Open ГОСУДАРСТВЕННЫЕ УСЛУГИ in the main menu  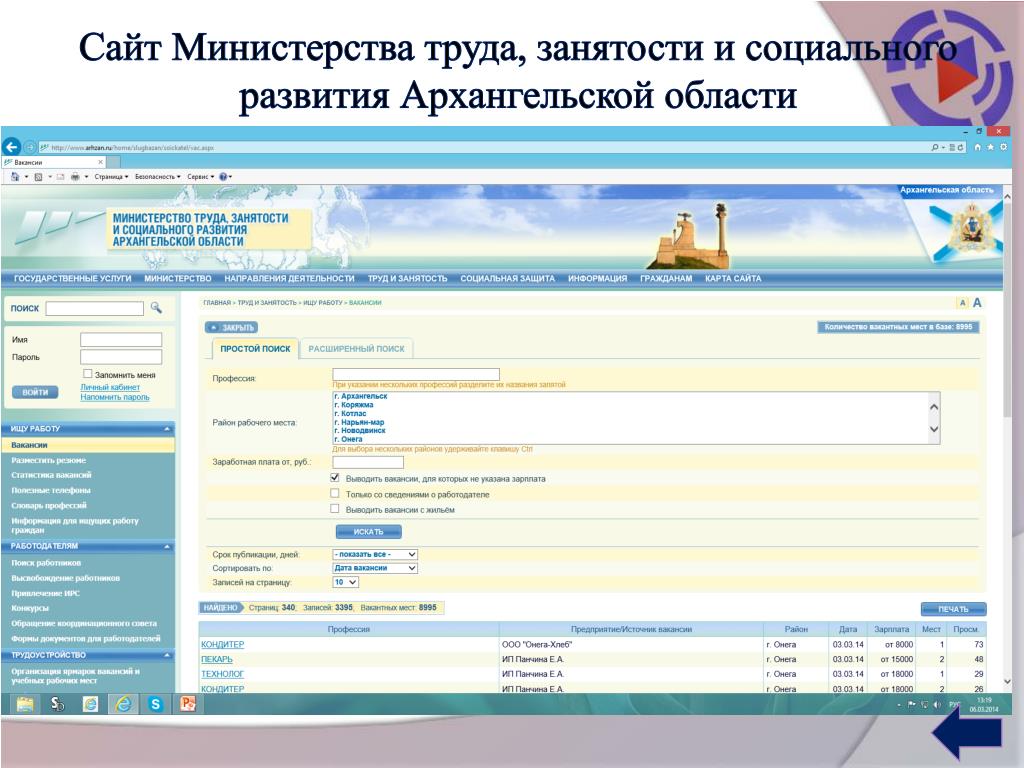pos(72,278)
